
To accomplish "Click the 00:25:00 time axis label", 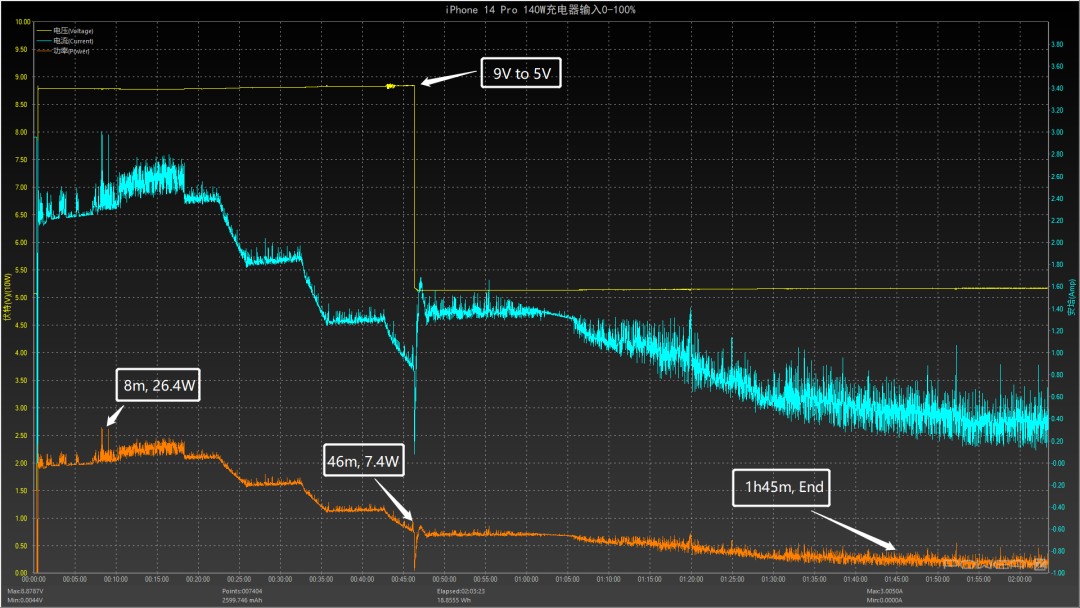I will click(239, 580).
